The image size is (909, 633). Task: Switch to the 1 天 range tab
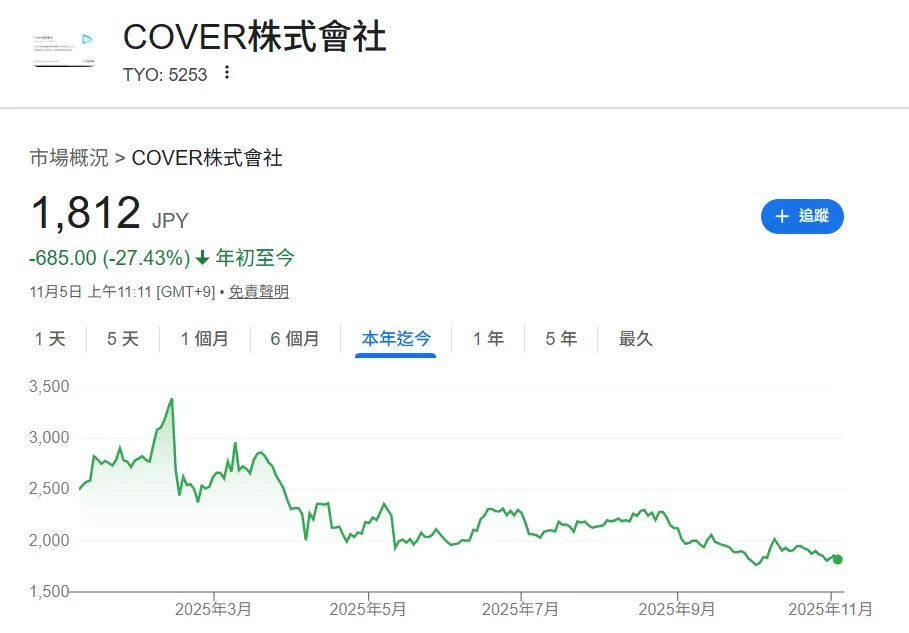pyautogui.click(x=50, y=339)
